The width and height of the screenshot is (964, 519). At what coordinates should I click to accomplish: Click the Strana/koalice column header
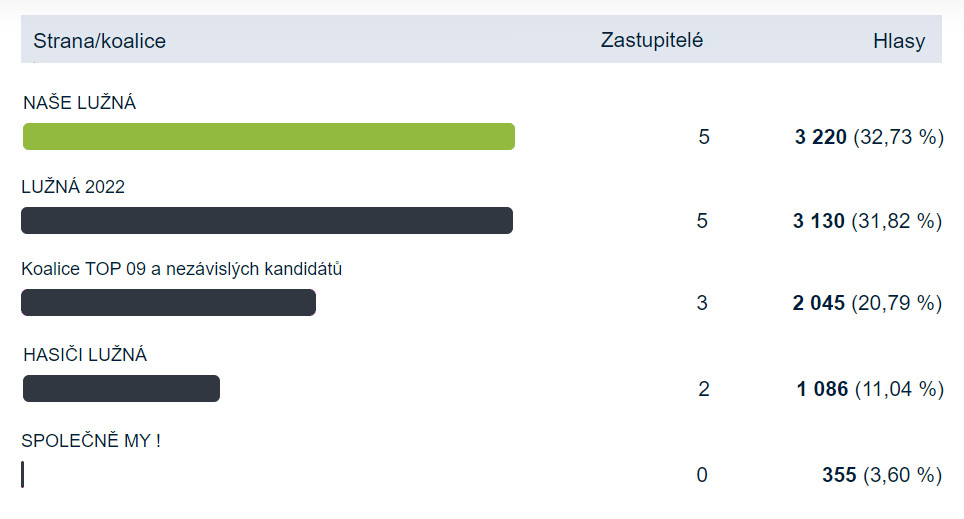[100, 41]
